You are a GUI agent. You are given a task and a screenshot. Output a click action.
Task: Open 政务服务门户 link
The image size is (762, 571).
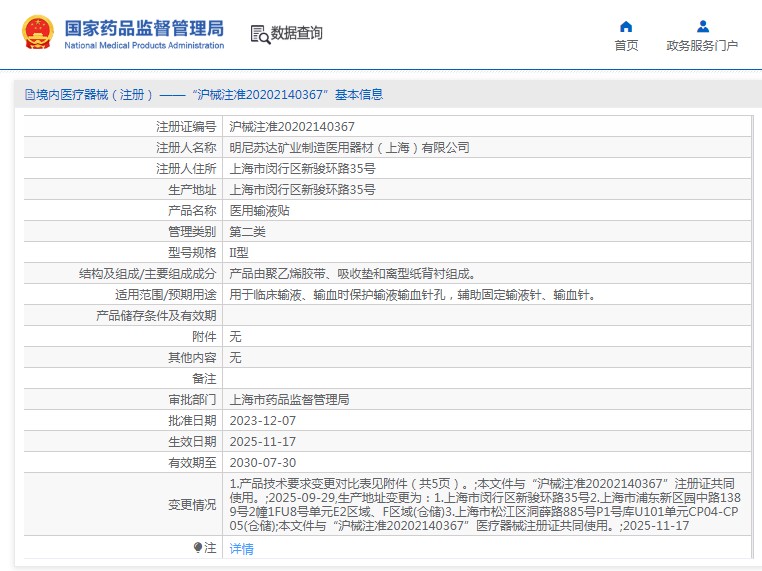click(x=702, y=45)
